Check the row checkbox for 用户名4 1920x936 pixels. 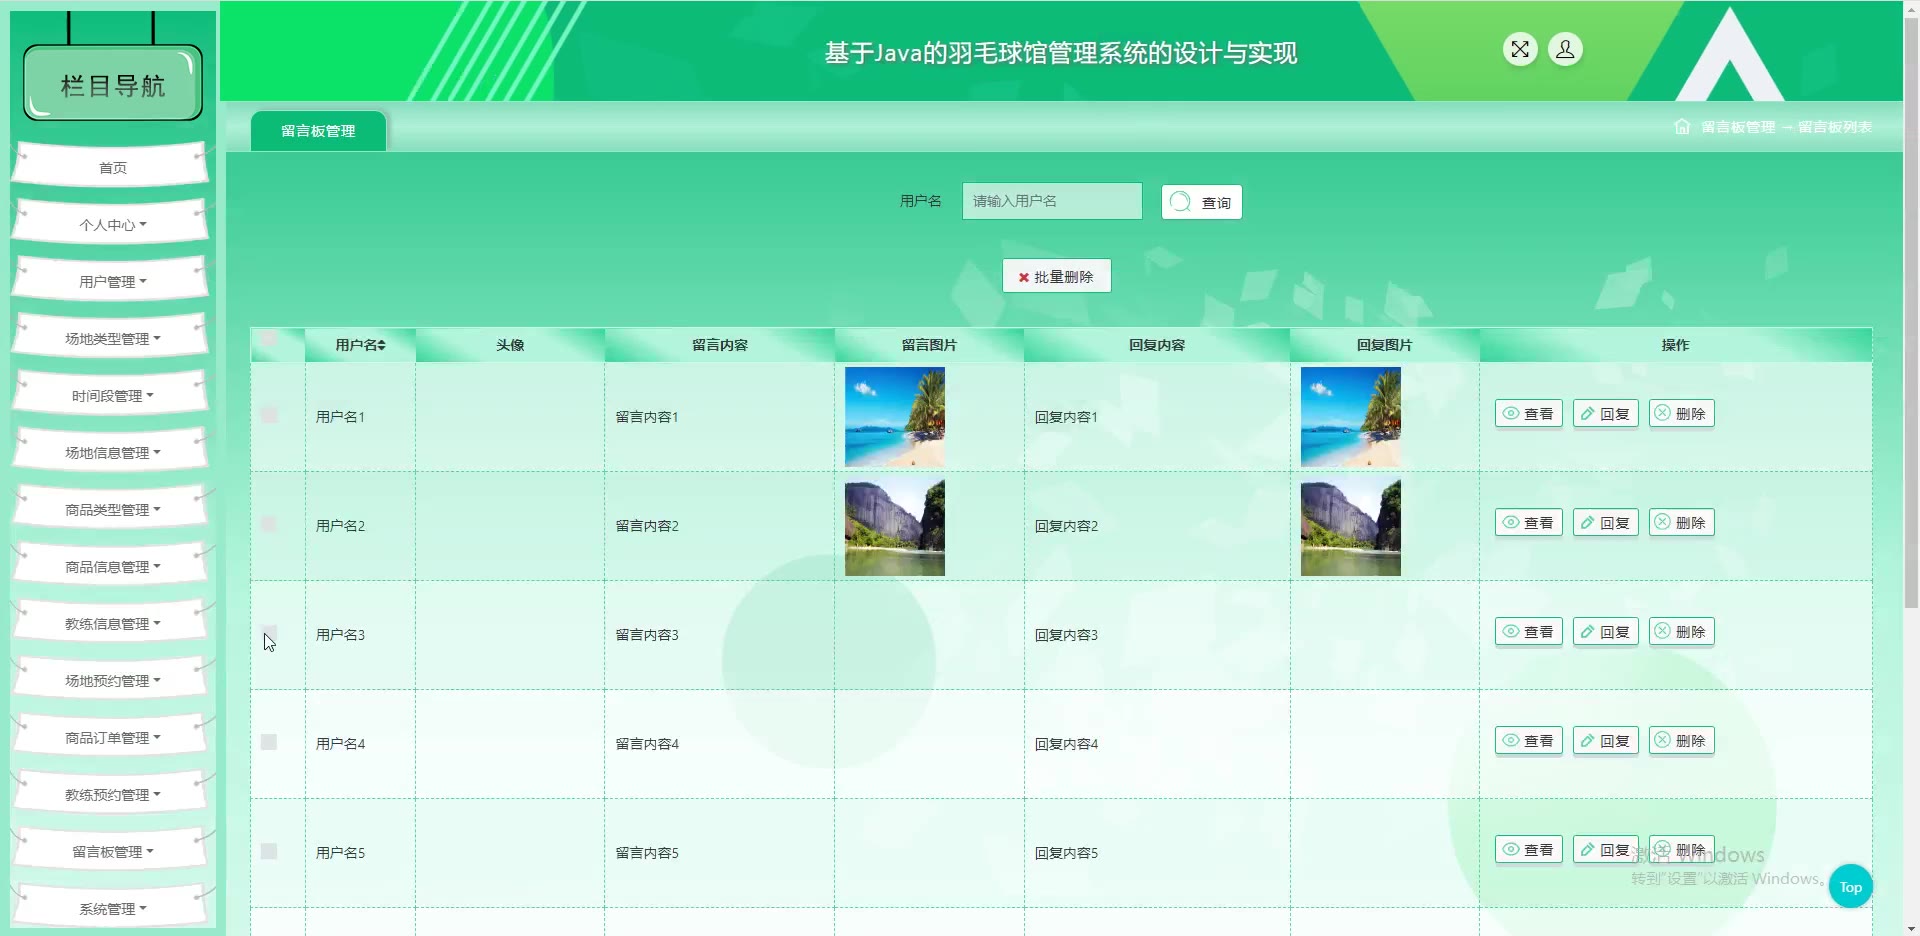point(269,742)
